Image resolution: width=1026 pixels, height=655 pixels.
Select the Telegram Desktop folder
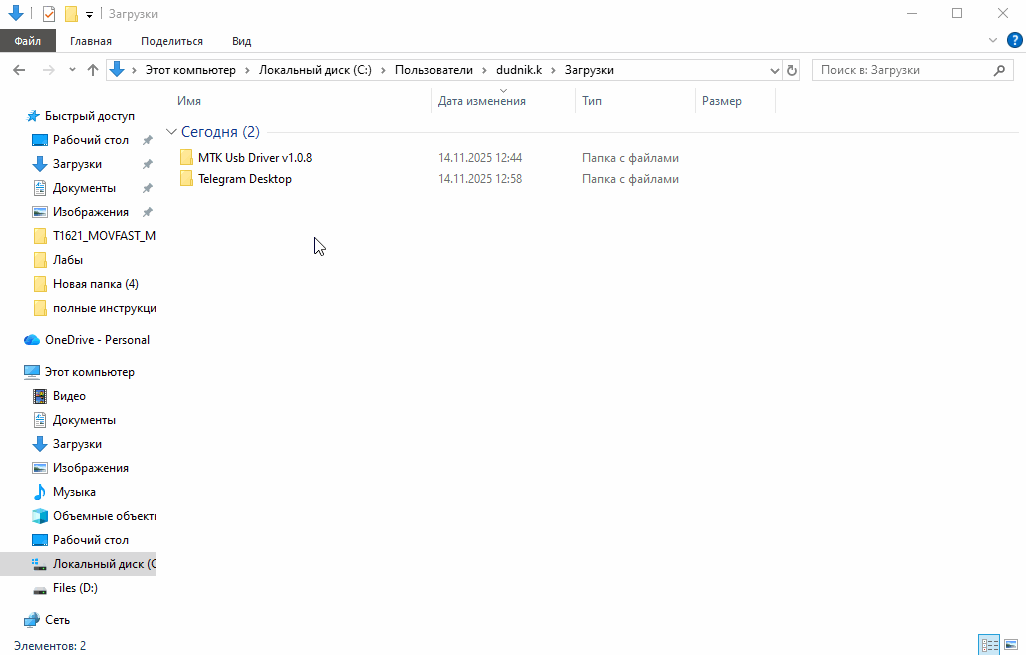pyautogui.click(x=244, y=179)
